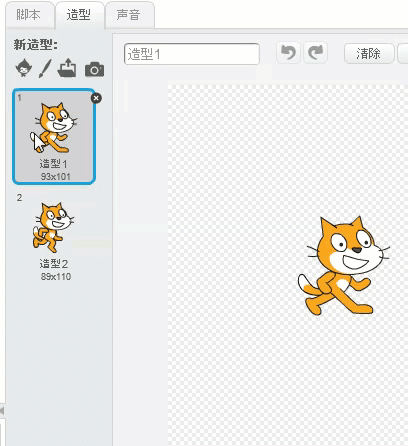Switch to the 造型 tab

[x=79, y=15]
